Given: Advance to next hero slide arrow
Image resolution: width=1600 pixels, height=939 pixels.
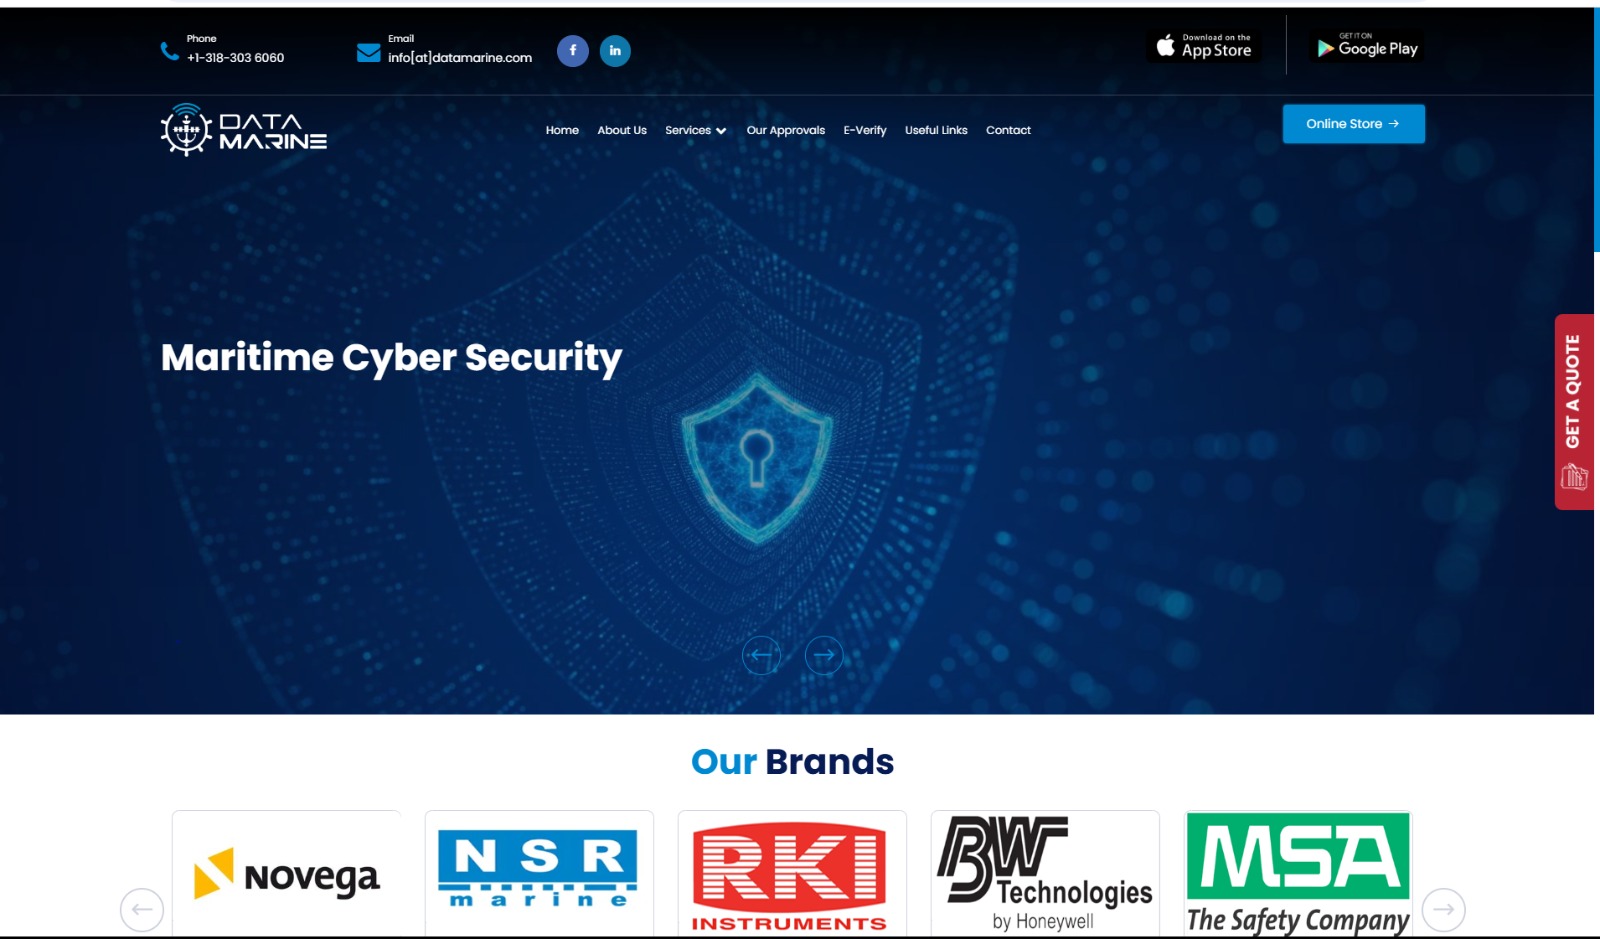Looking at the screenshot, I should pos(824,656).
